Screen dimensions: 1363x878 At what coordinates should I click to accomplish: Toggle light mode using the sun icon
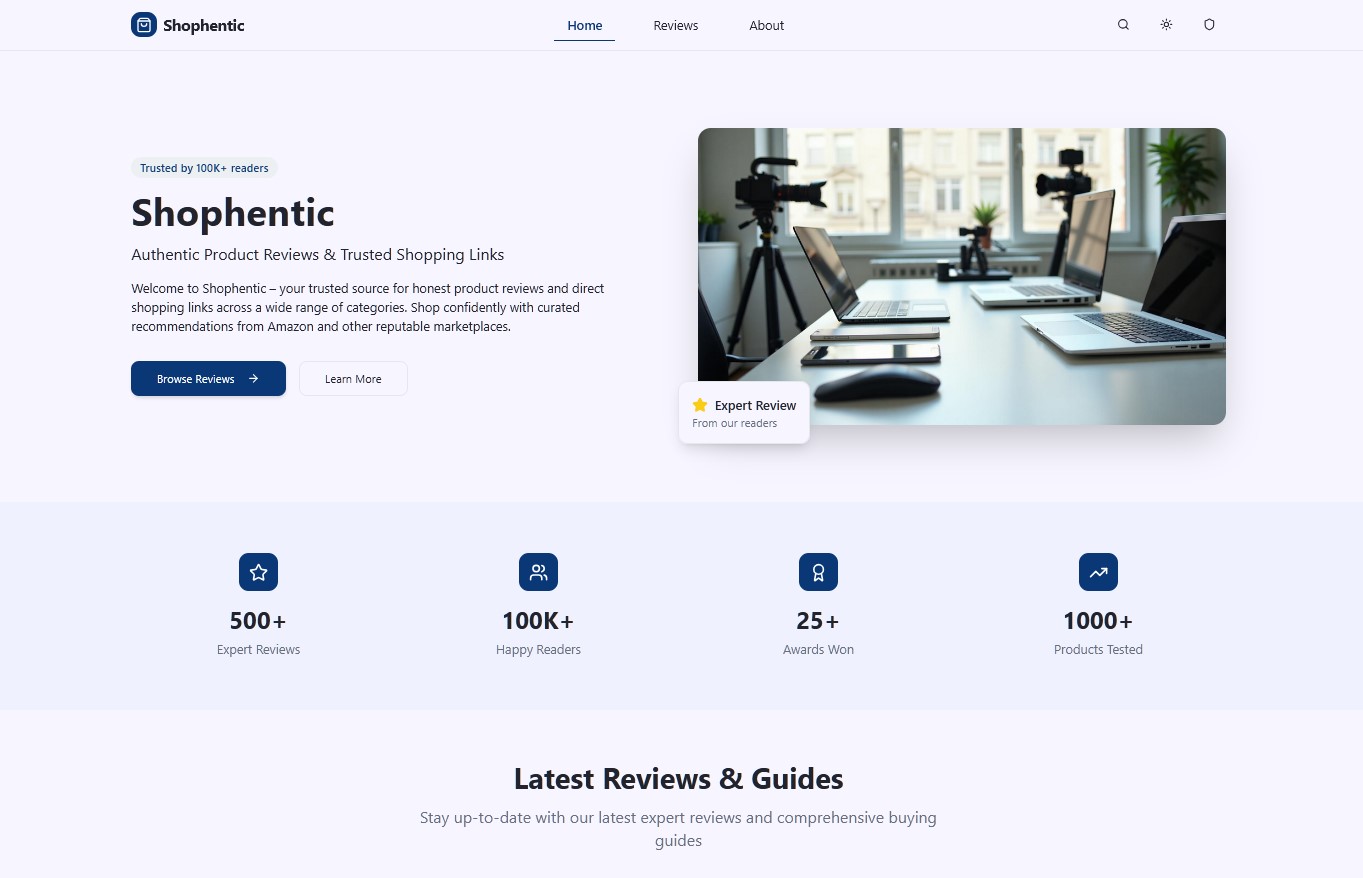click(x=1166, y=24)
